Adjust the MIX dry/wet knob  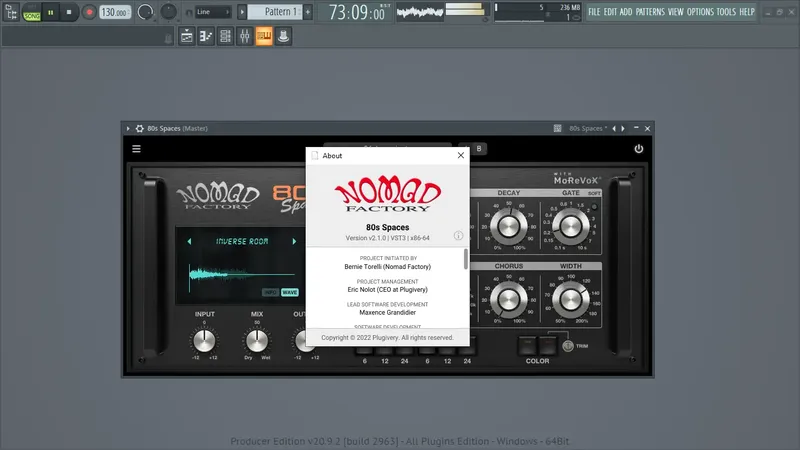coord(257,341)
